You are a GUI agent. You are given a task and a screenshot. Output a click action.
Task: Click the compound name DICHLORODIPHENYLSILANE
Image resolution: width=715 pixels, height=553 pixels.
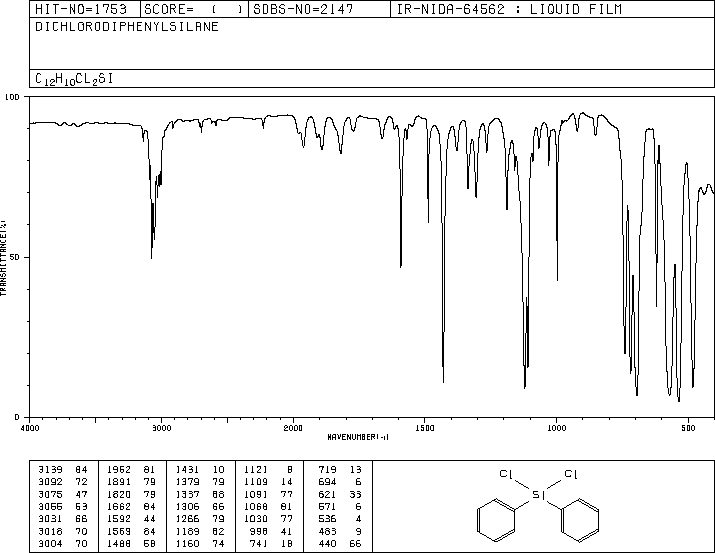(127, 27)
